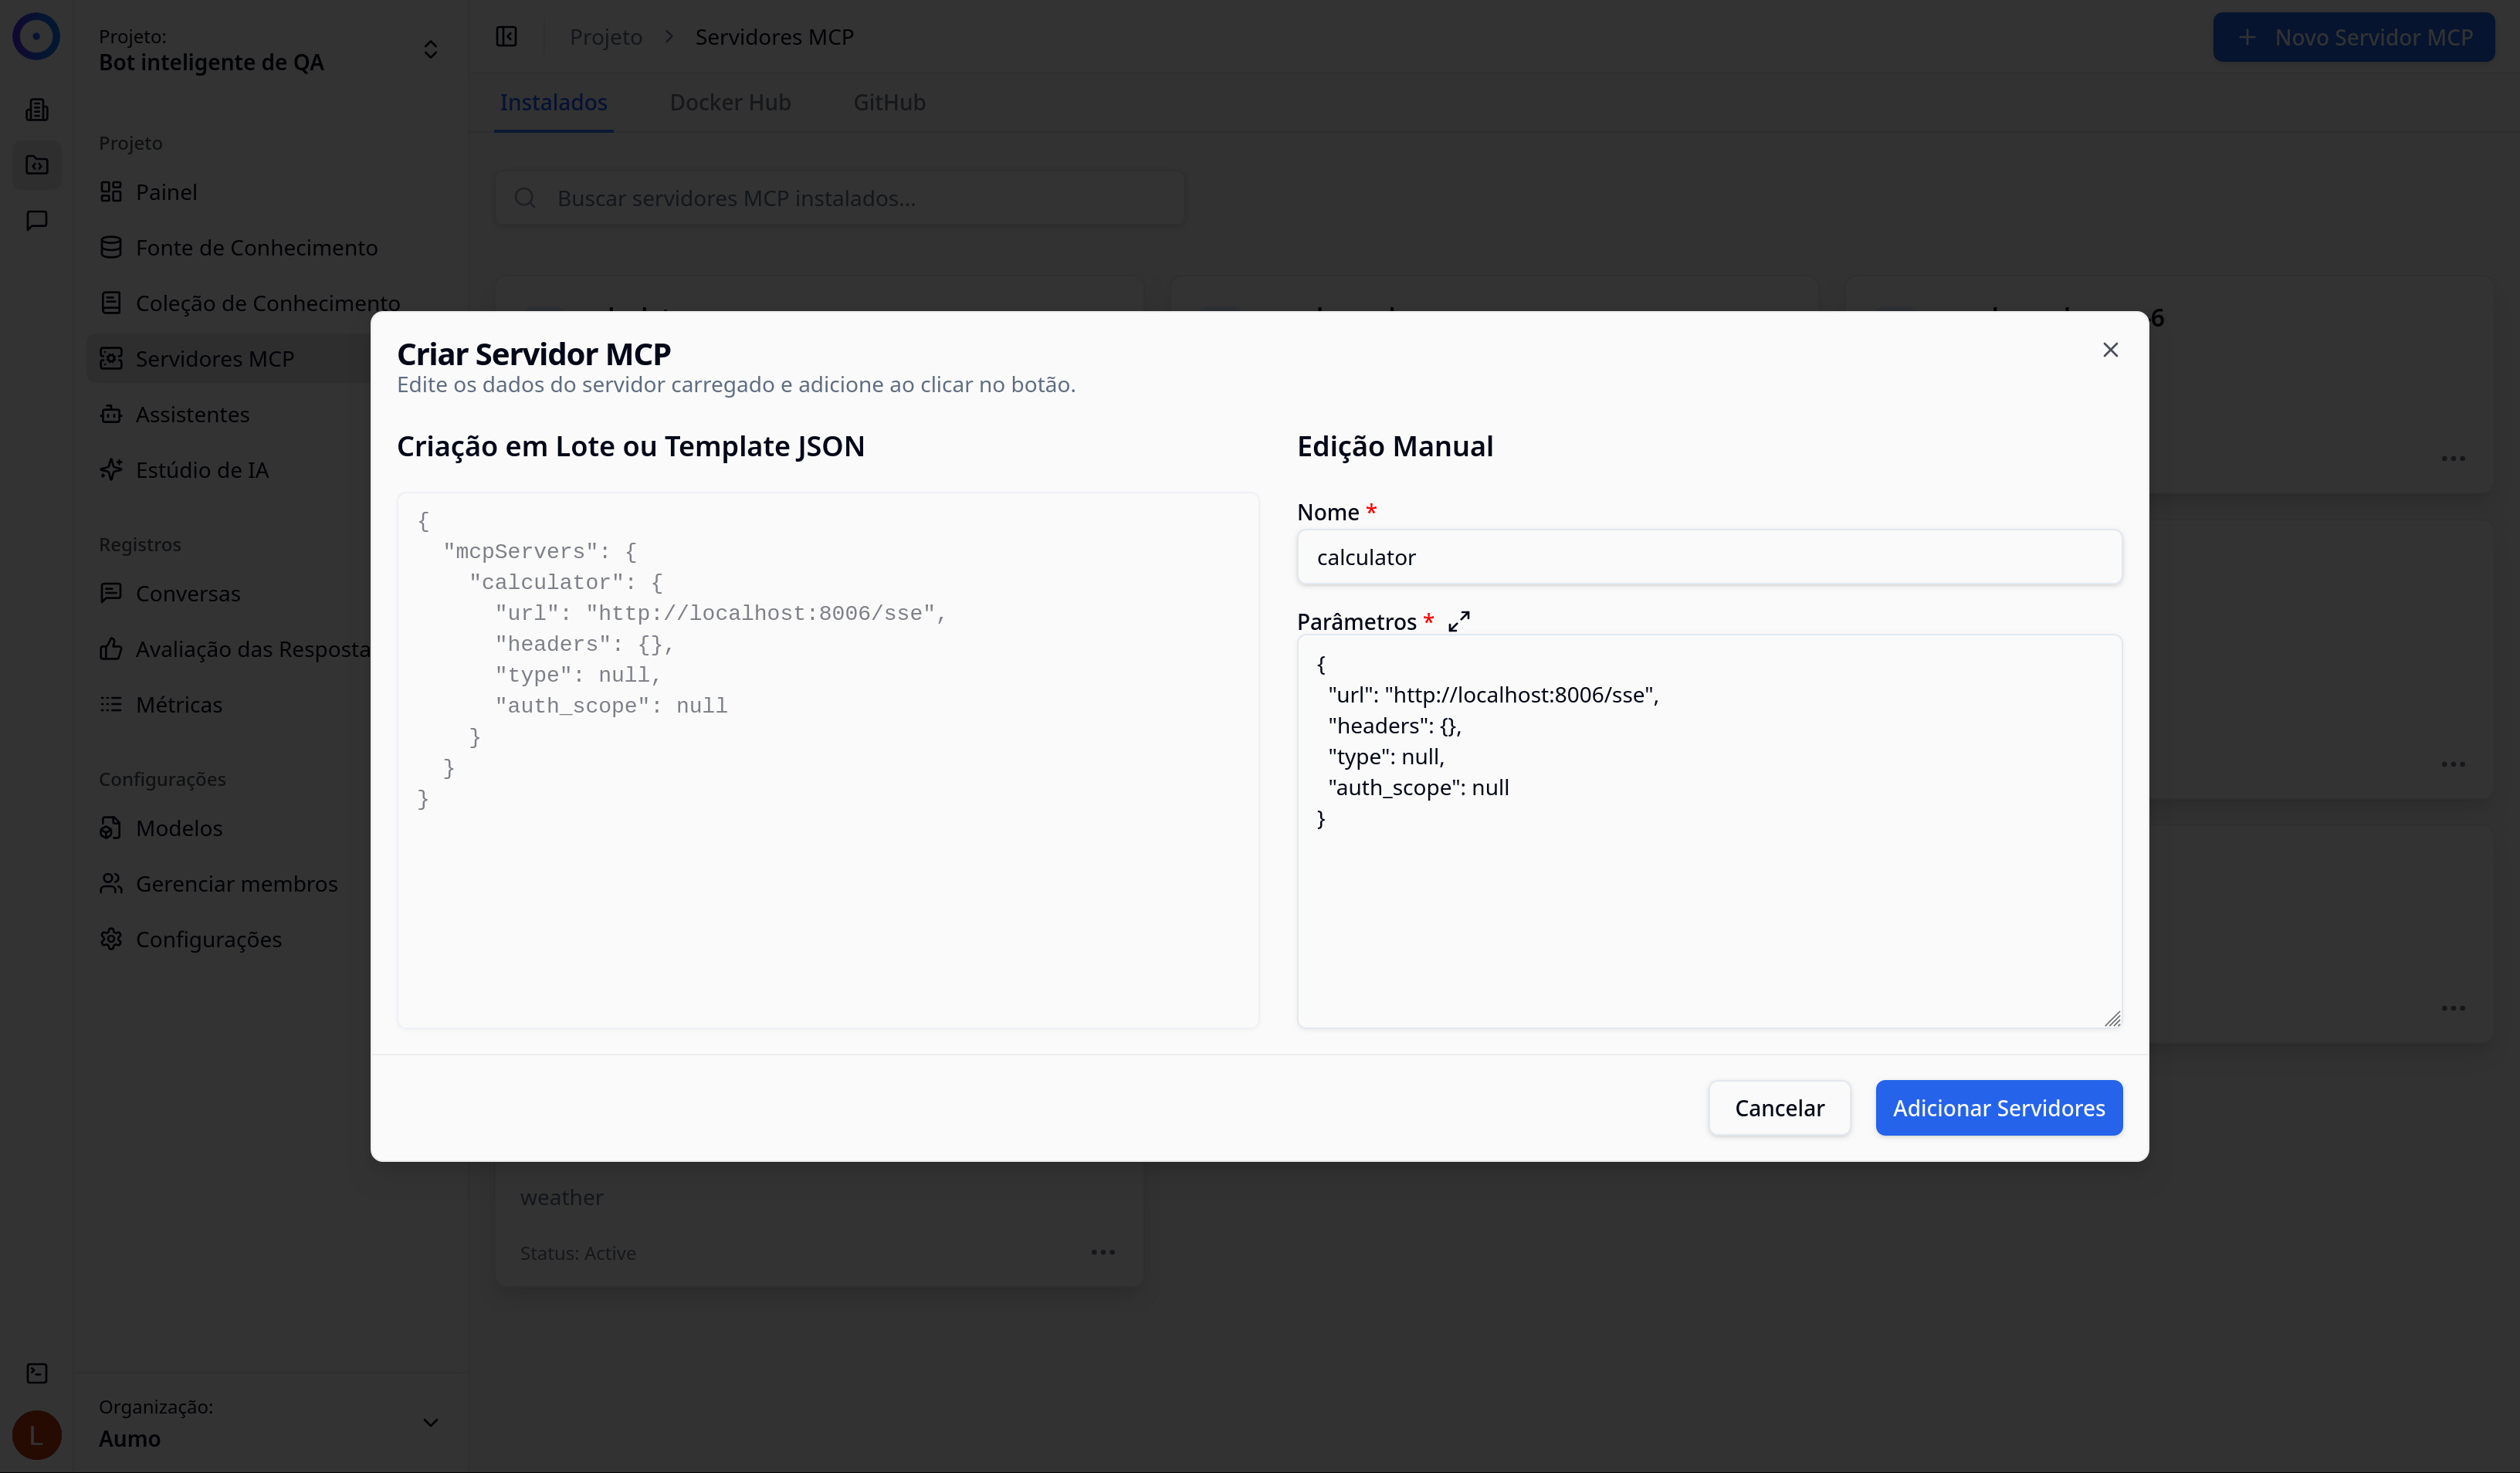Viewport: 2520px width, 1473px height.
Task: Open the chat bubble icon in left rail
Action: click(x=37, y=220)
